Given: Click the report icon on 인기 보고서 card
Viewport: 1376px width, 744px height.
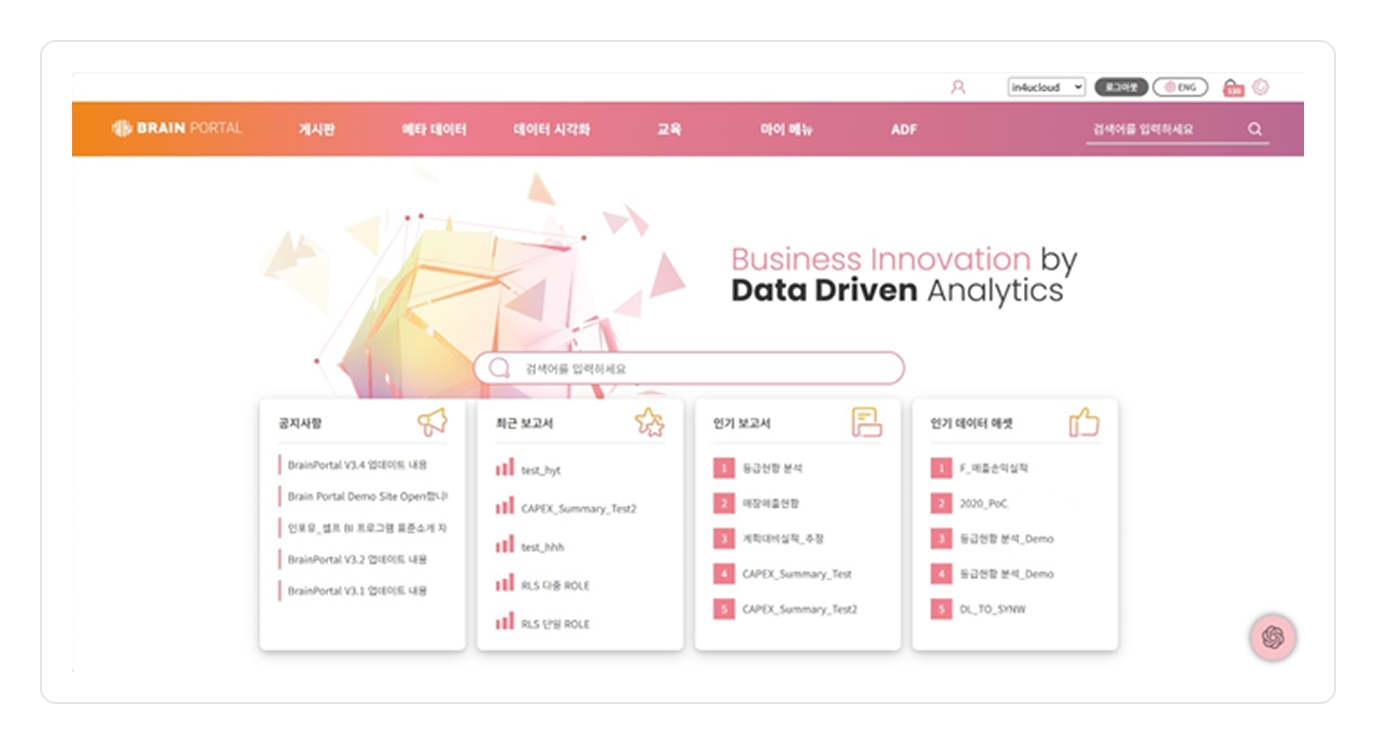Looking at the screenshot, I should coord(867,423).
